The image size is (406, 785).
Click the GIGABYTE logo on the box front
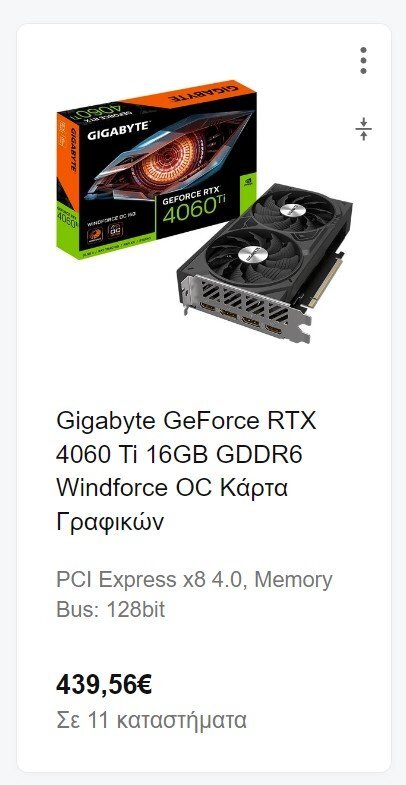point(118,131)
